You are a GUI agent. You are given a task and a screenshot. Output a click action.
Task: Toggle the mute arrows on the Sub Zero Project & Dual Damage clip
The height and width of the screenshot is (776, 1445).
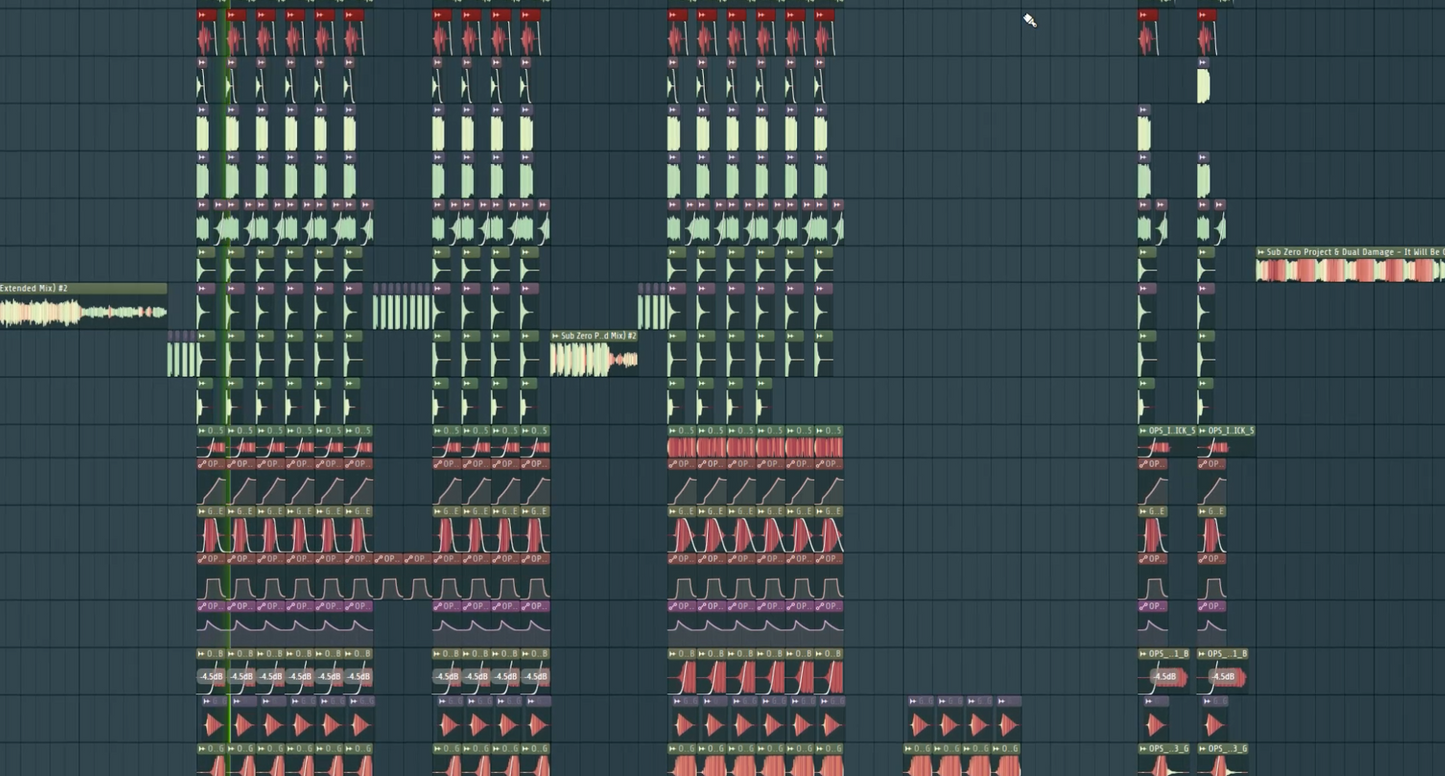tap(1263, 252)
